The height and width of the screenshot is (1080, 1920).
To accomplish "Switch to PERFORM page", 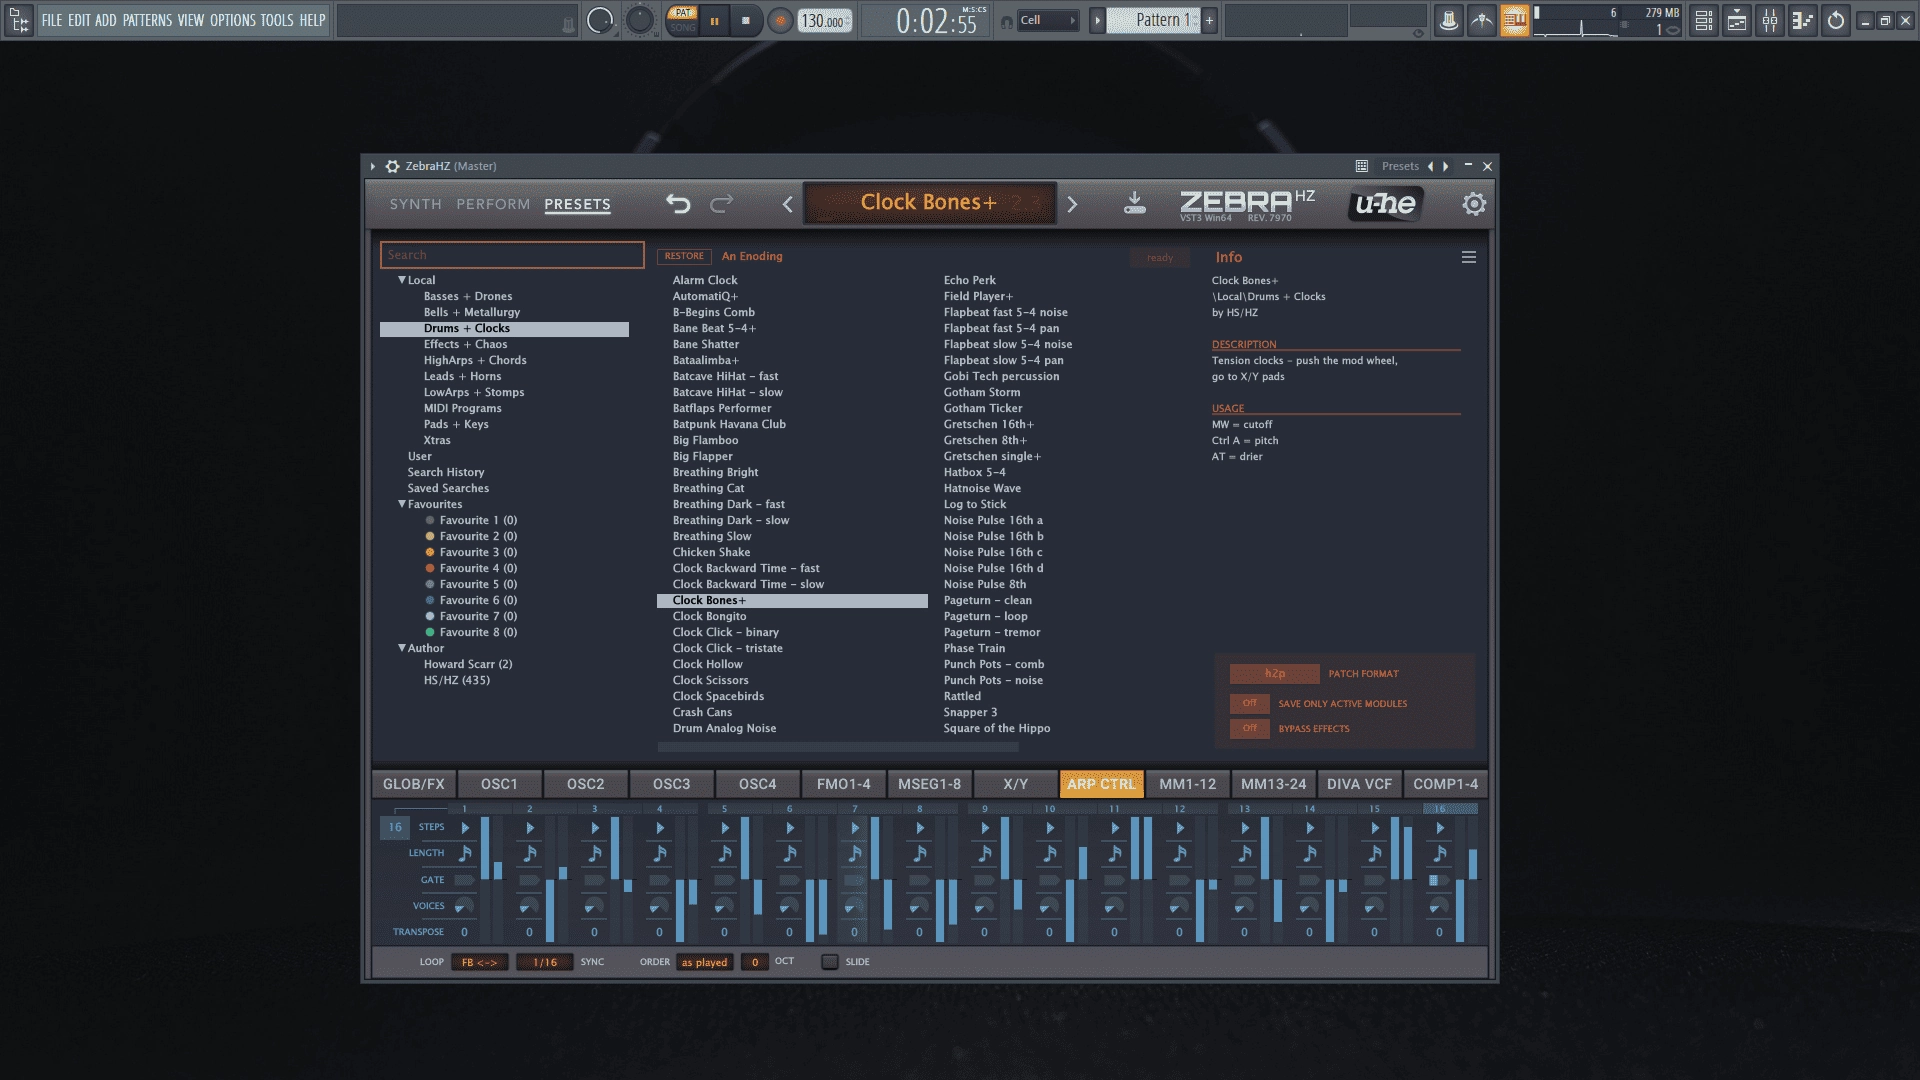I will pos(493,204).
